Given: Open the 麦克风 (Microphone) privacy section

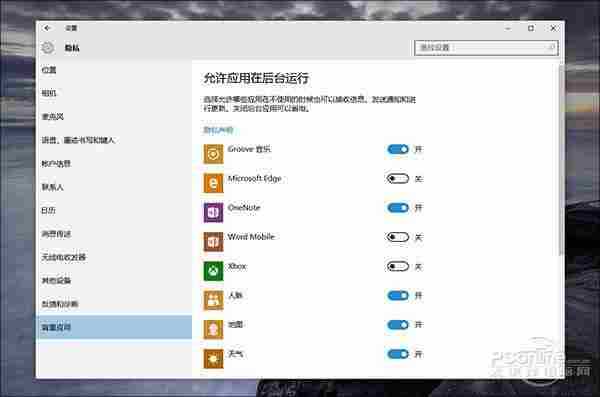Looking at the screenshot, I should 114,117.
